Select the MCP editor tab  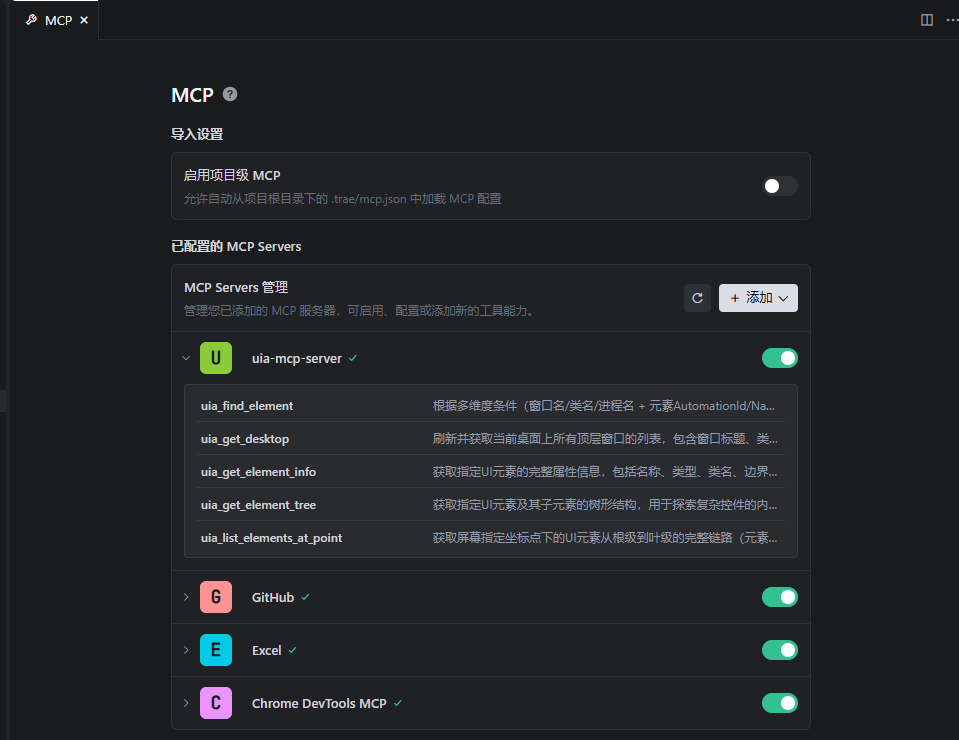click(56, 20)
